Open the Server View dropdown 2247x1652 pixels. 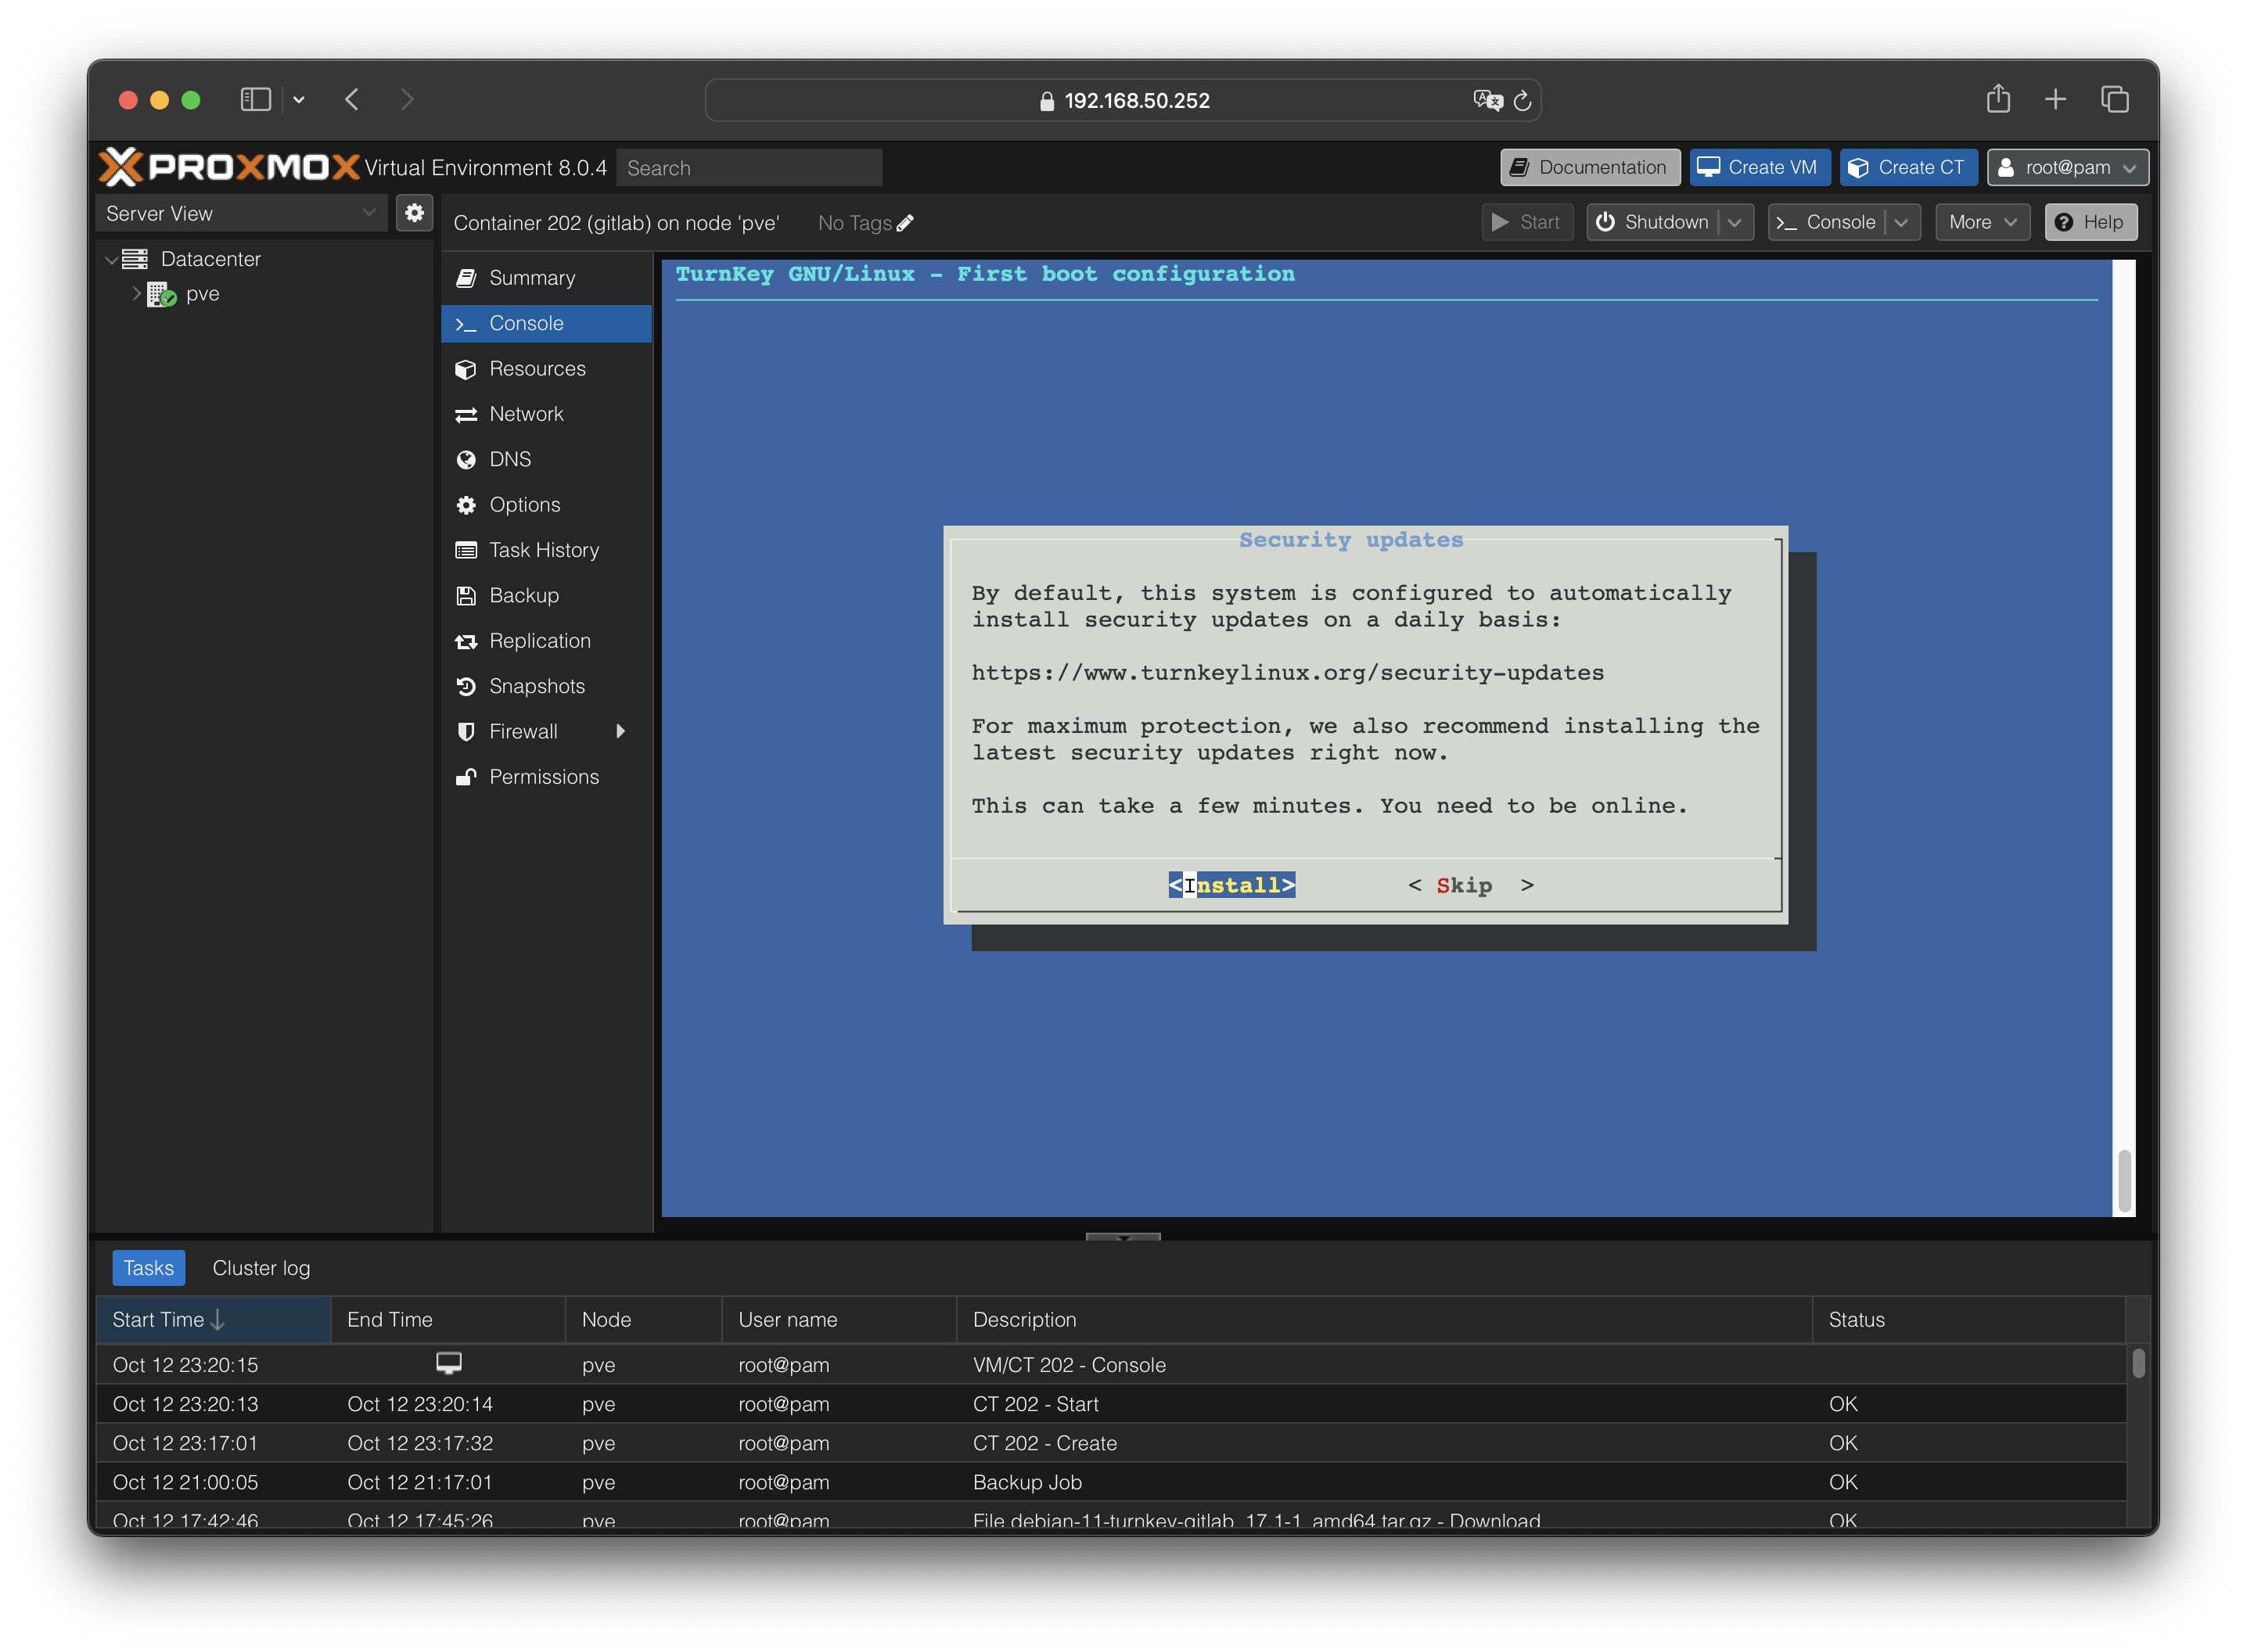(x=241, y=213)
